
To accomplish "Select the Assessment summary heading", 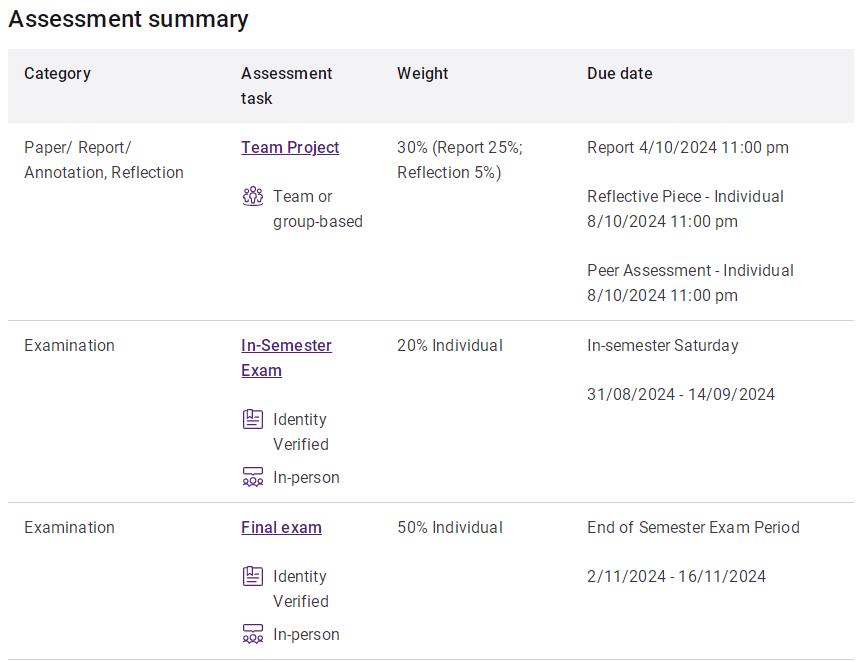I will coord(128,19).
